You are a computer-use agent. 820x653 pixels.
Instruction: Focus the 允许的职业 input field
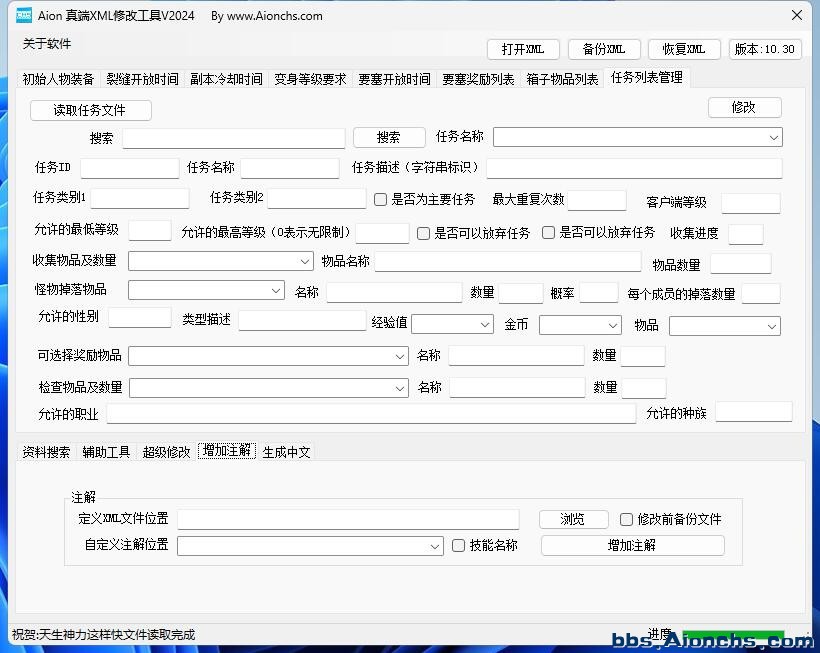[x=371, y=414]
